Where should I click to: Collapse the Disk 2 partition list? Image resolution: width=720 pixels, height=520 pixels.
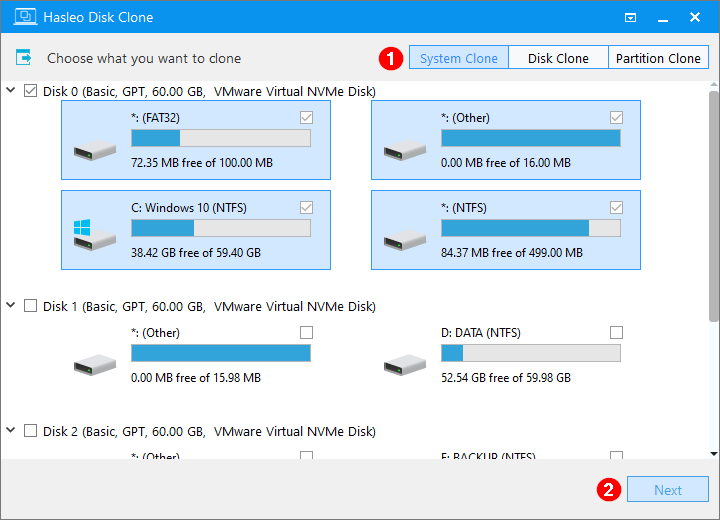(x=11, y=430)
